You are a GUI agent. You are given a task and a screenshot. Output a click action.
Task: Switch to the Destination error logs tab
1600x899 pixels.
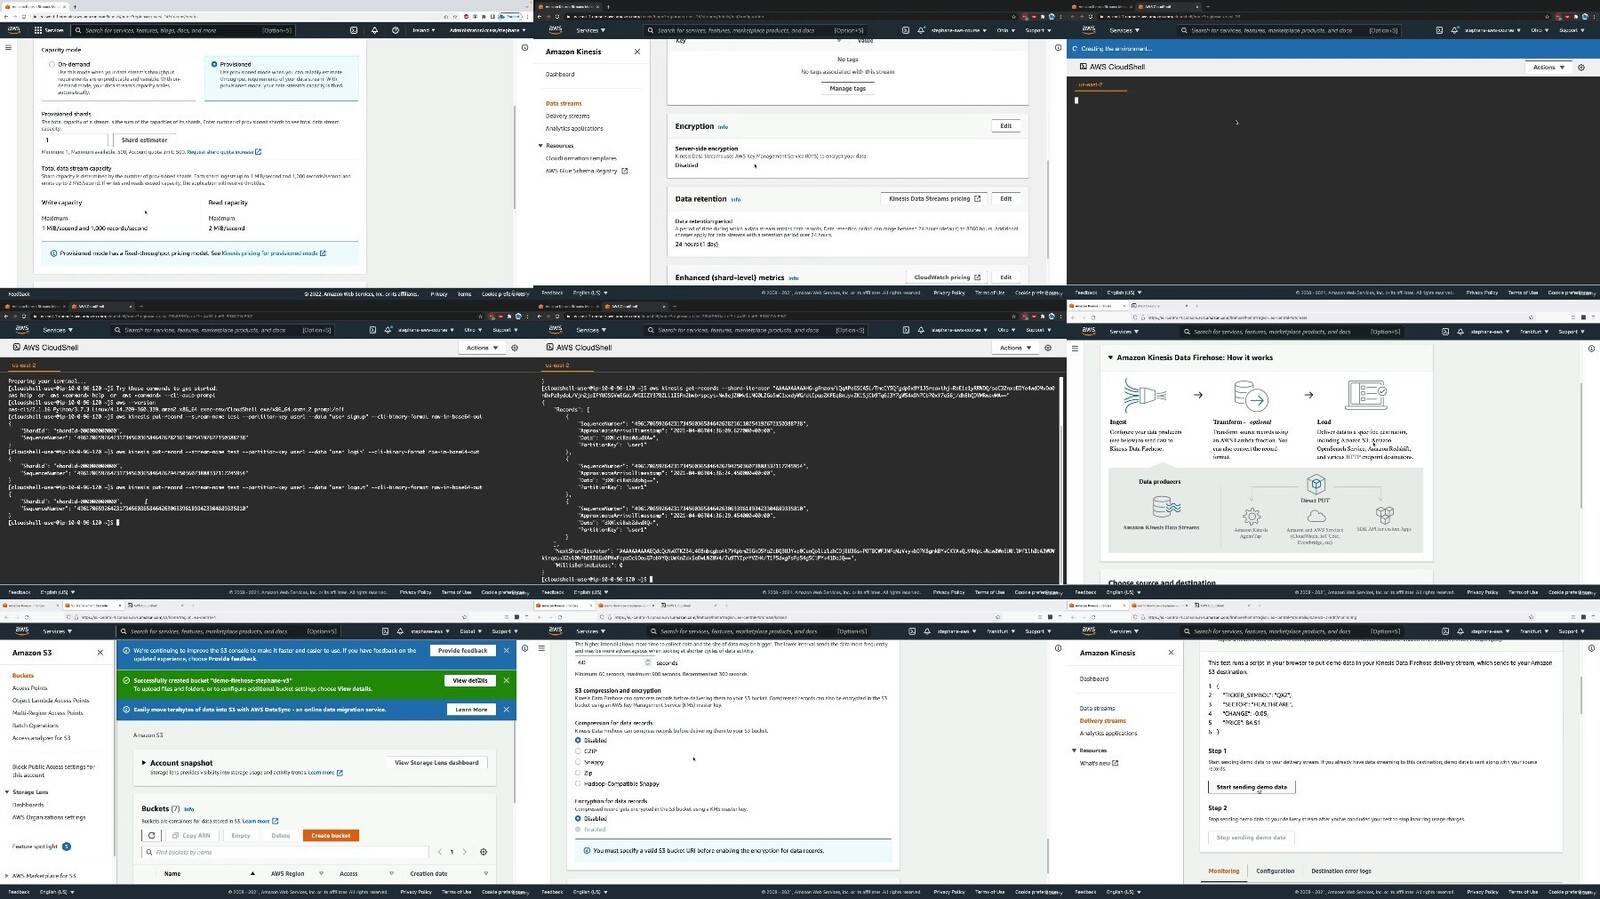[x=1341, y=871]
